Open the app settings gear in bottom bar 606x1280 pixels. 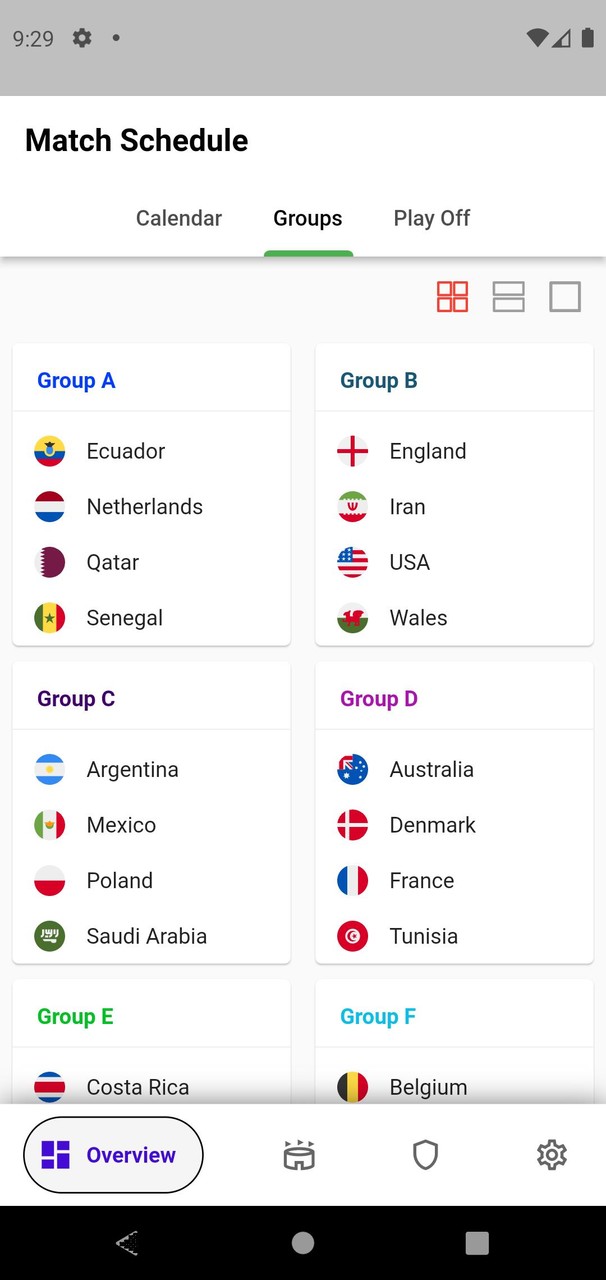(x=551, y=1154)
